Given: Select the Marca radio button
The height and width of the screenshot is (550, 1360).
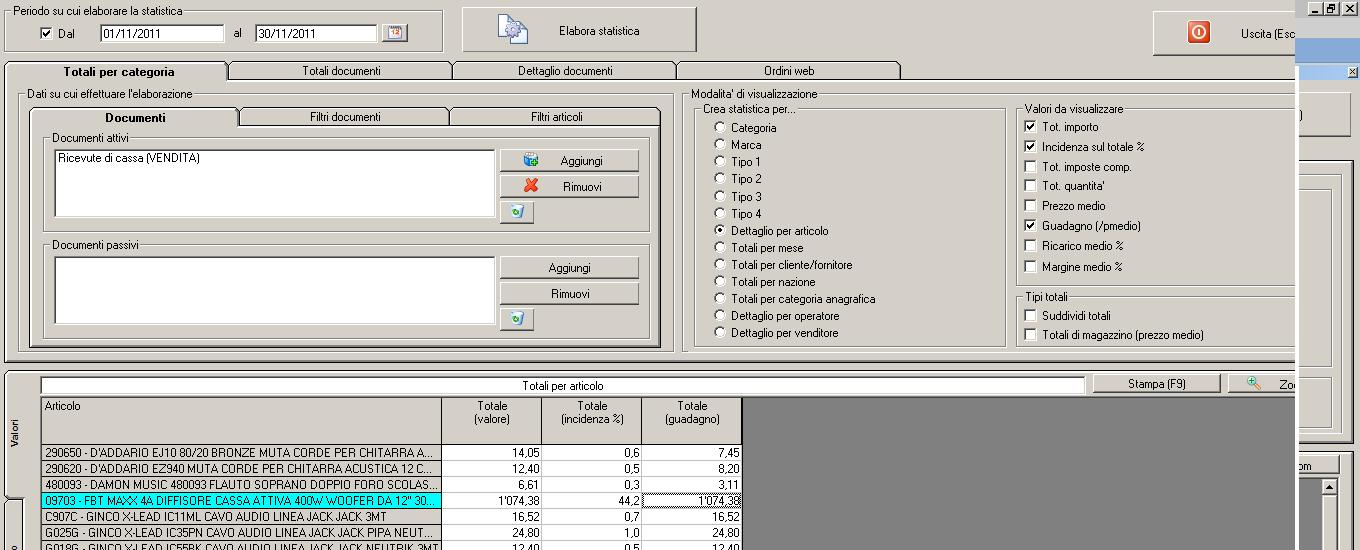Looking at the screenshot, I should click(x=720, y=145).
